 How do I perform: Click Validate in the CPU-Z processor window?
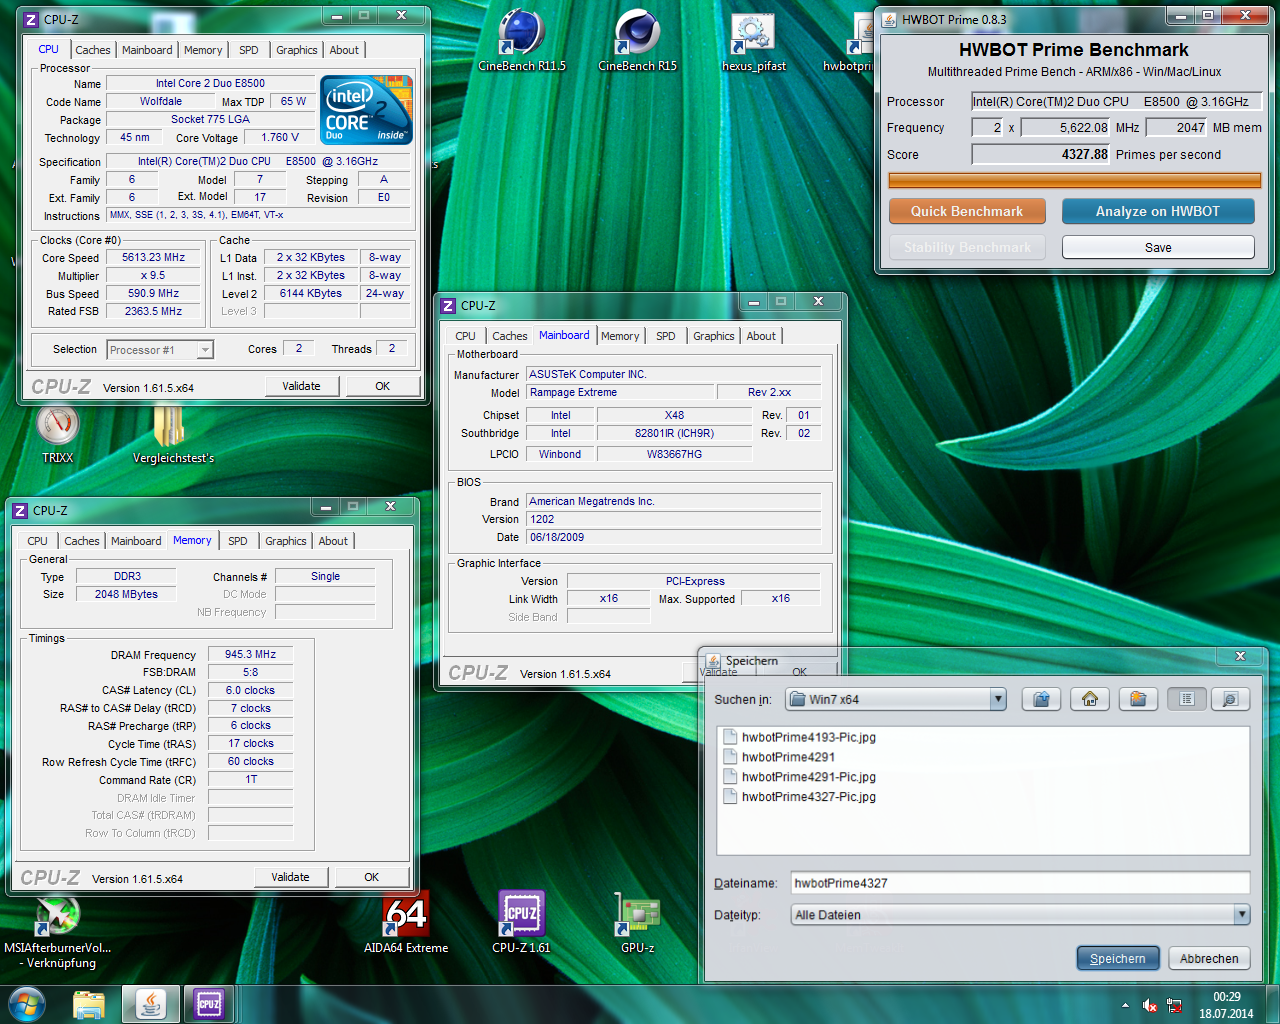pos(302,386)
